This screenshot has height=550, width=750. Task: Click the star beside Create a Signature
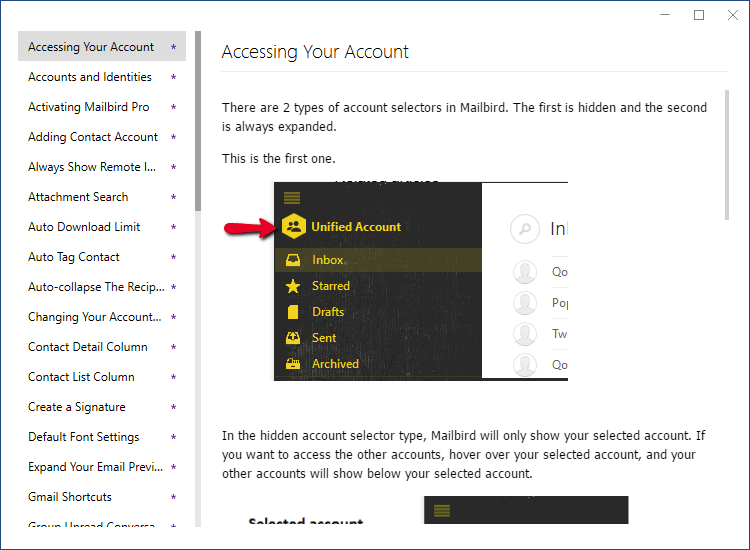(174, 407)
